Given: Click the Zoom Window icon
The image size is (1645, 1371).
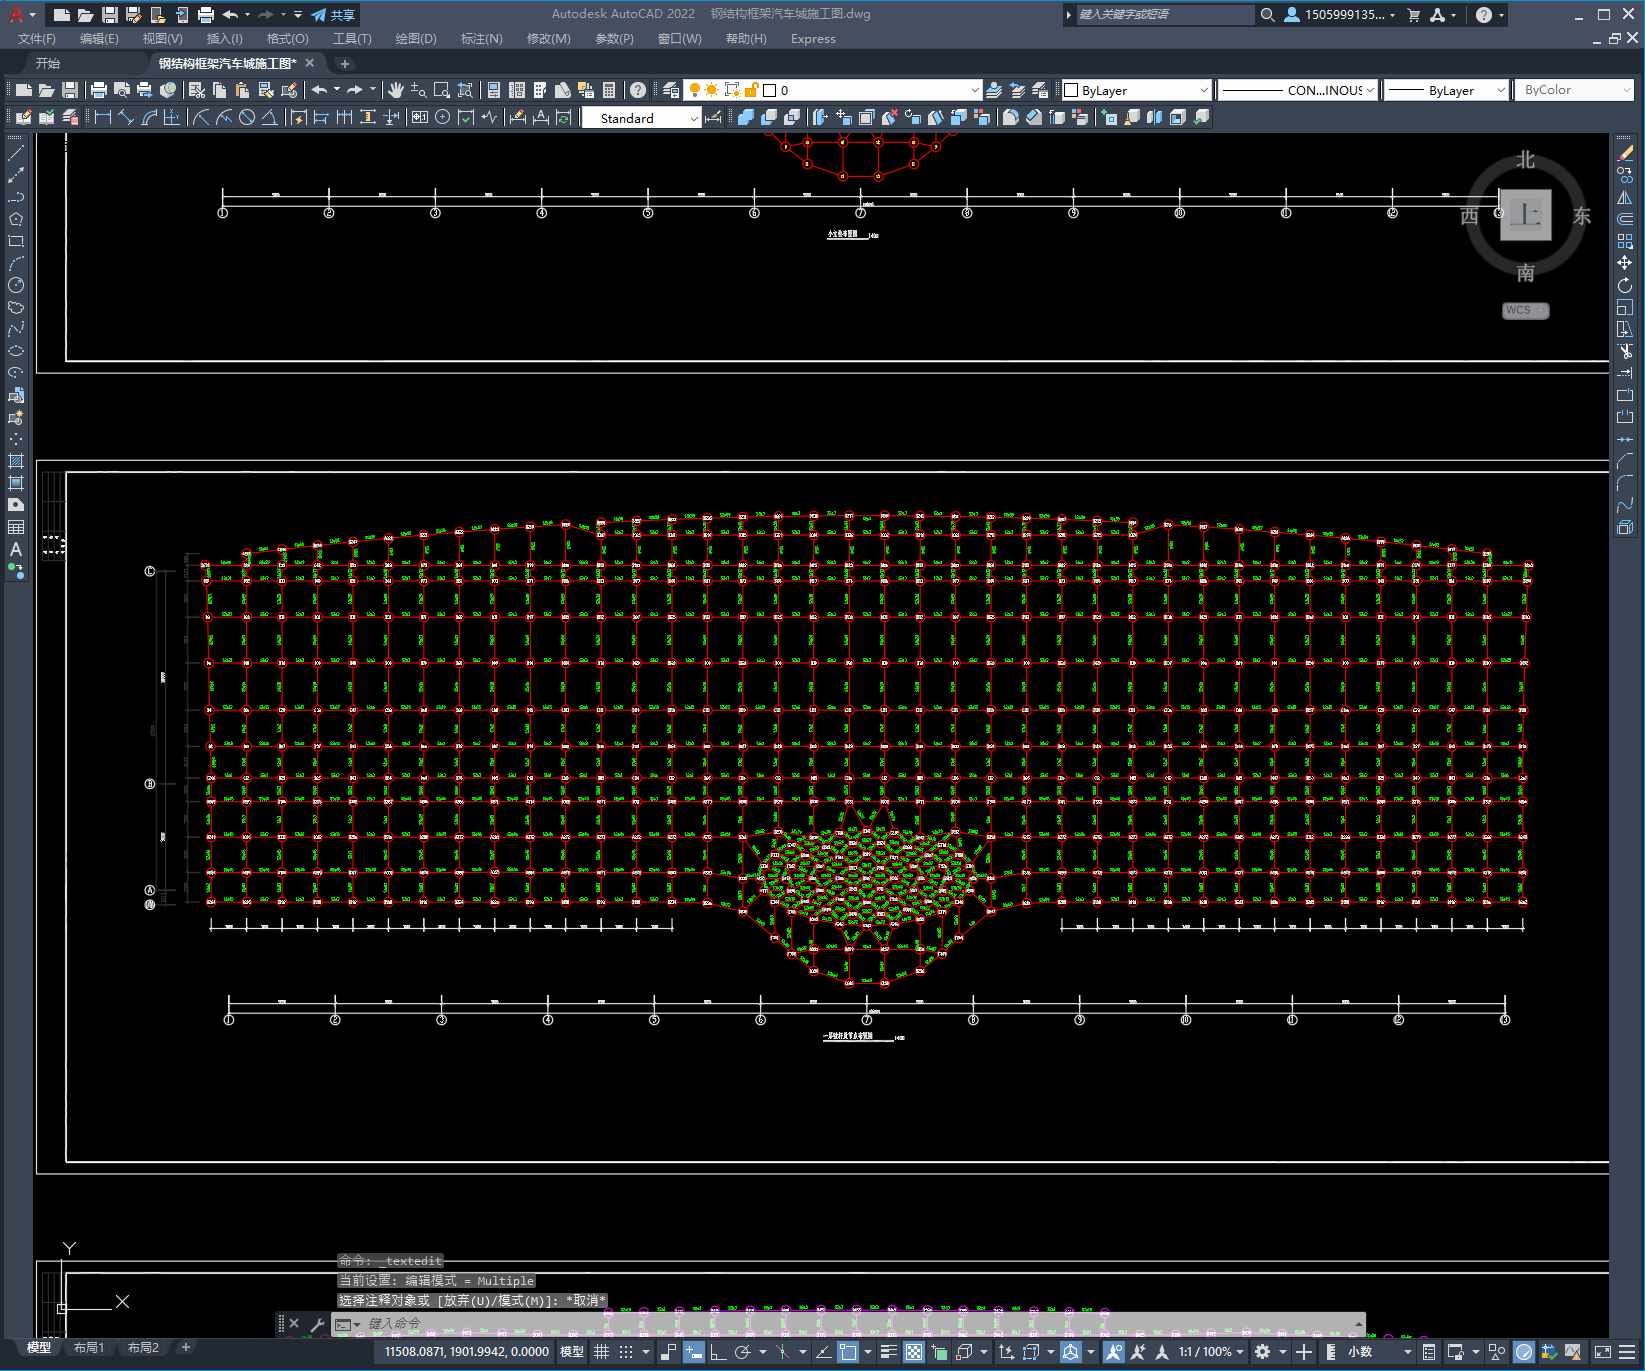Looking at the screenshot, I should click(442, 90).
